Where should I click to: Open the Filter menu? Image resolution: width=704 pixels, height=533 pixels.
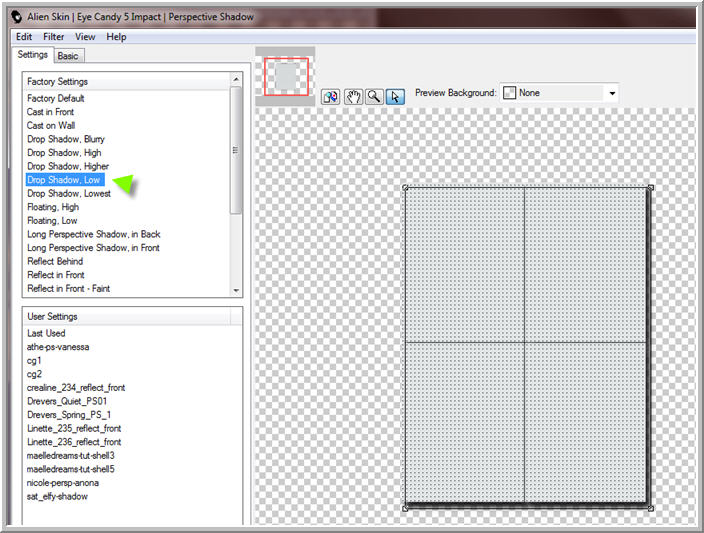pyautogui.click(x=53, y=37)
